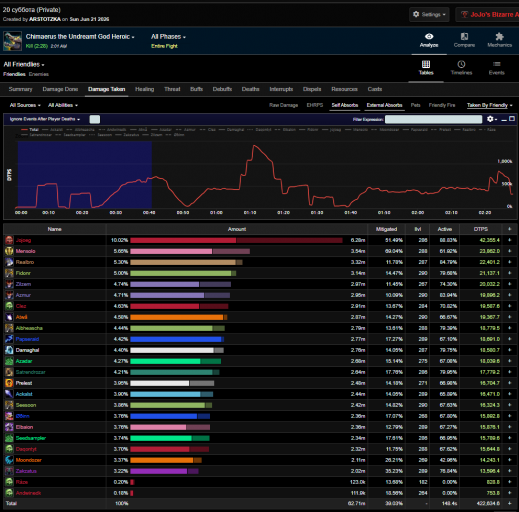This screenshot has height=512, width=519.
Task: Open the All Phases dropdown
Action: click(x=168, y=37)
